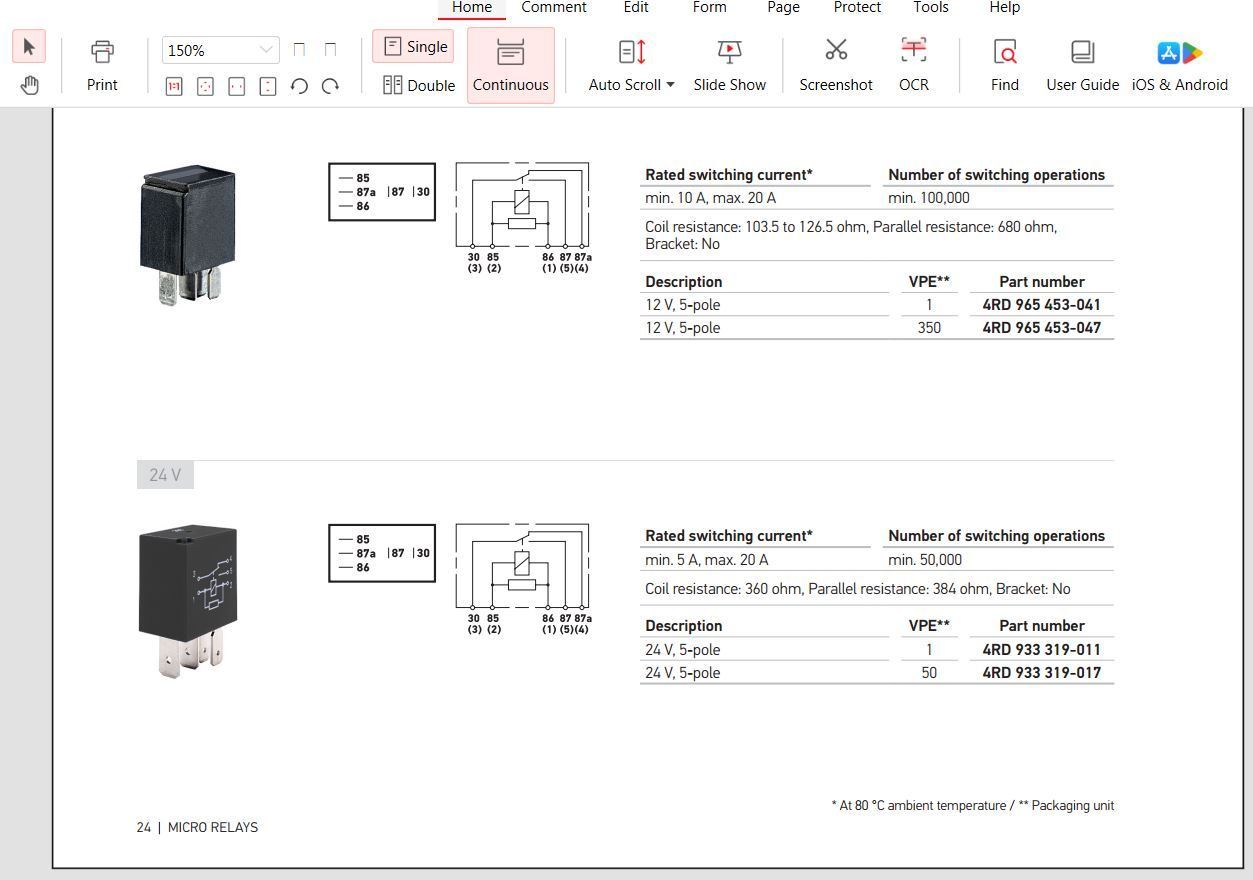The image size is (1253, 880).
Task: Rotate the page counterclockwise
Action: click(299, 87)
